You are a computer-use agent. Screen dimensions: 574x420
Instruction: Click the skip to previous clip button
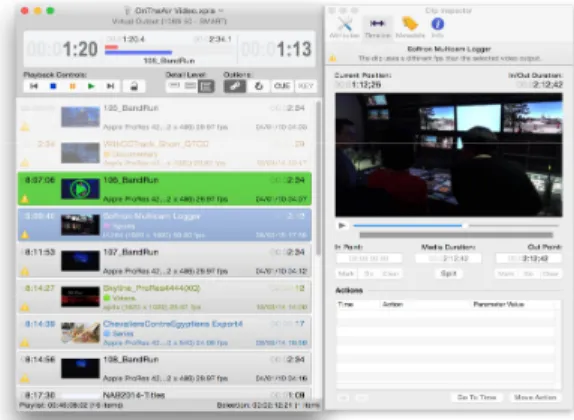(x=34, y=86)
